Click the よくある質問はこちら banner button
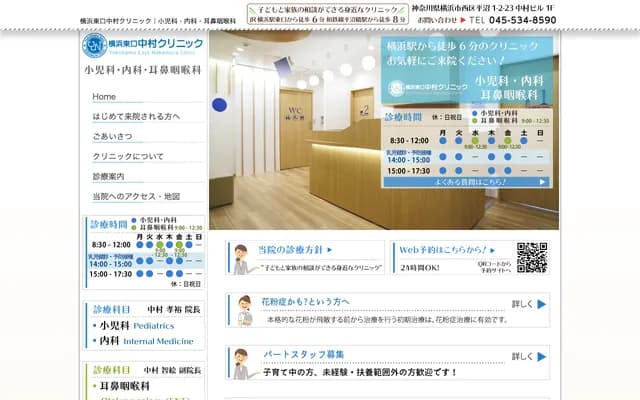 pyautogui.click(x=467, y=182)
